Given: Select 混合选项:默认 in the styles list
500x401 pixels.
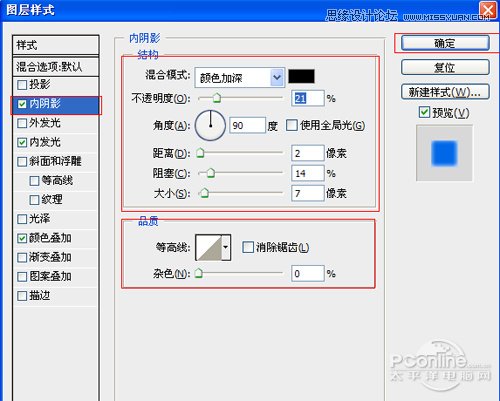Looking at the screenshot, I should 56,67.
